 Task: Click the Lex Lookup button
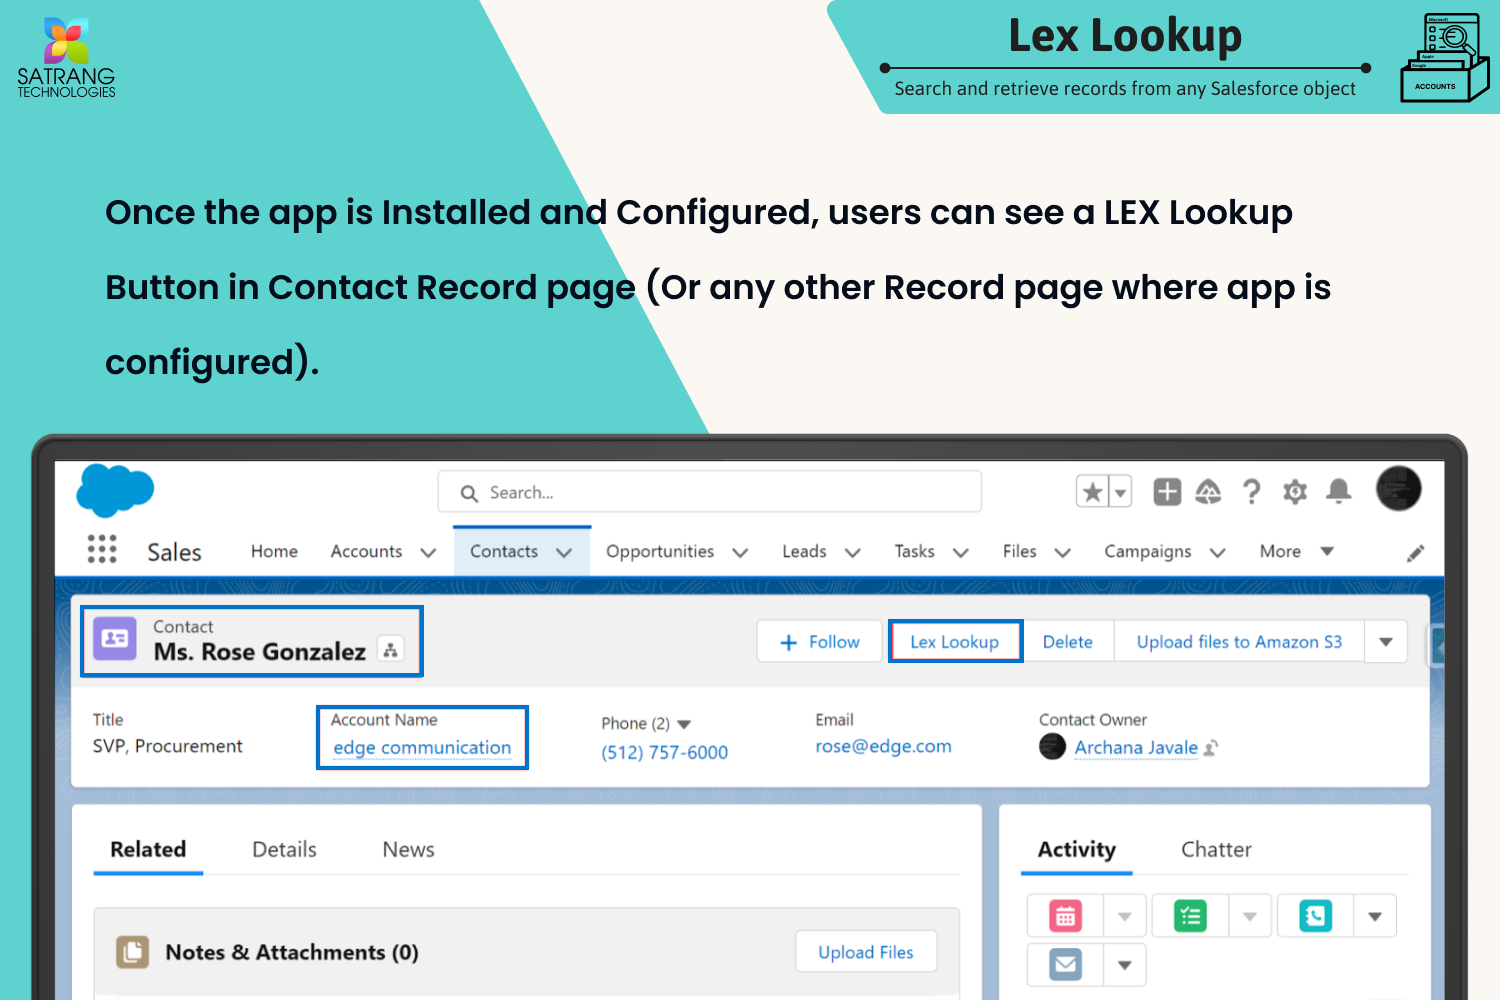coord(955,642)
